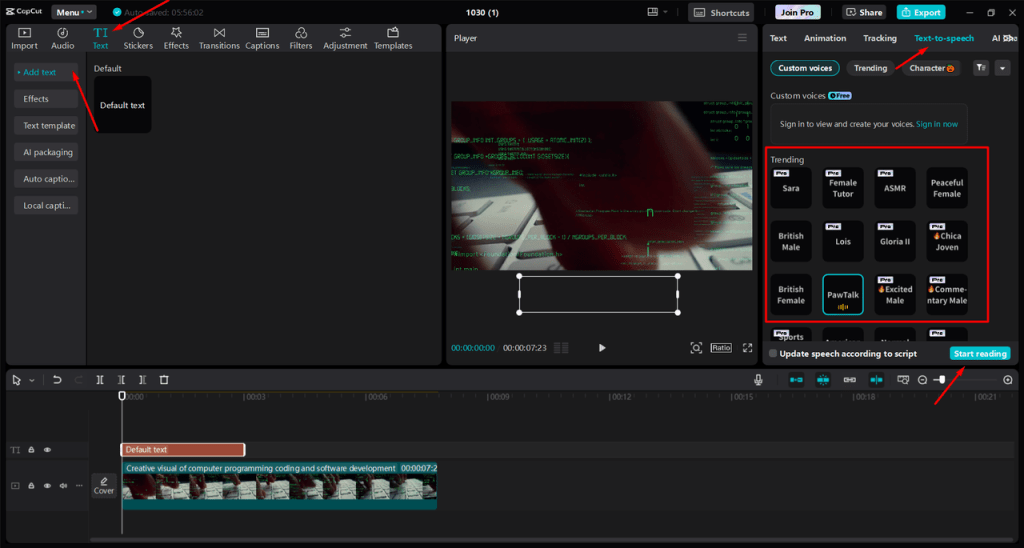
Task: Open the Stickers panel
Action: click(138, 38)
